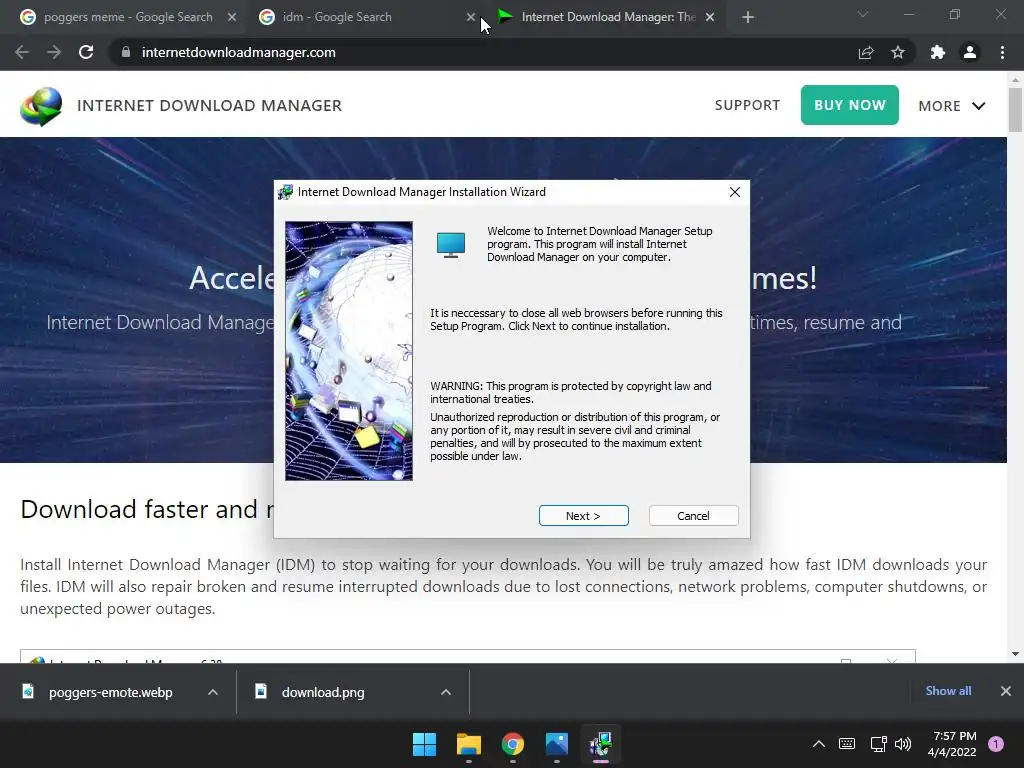Open the Windows Start menu
Screen dimensions: 1024x768
(x=424, y=744)
